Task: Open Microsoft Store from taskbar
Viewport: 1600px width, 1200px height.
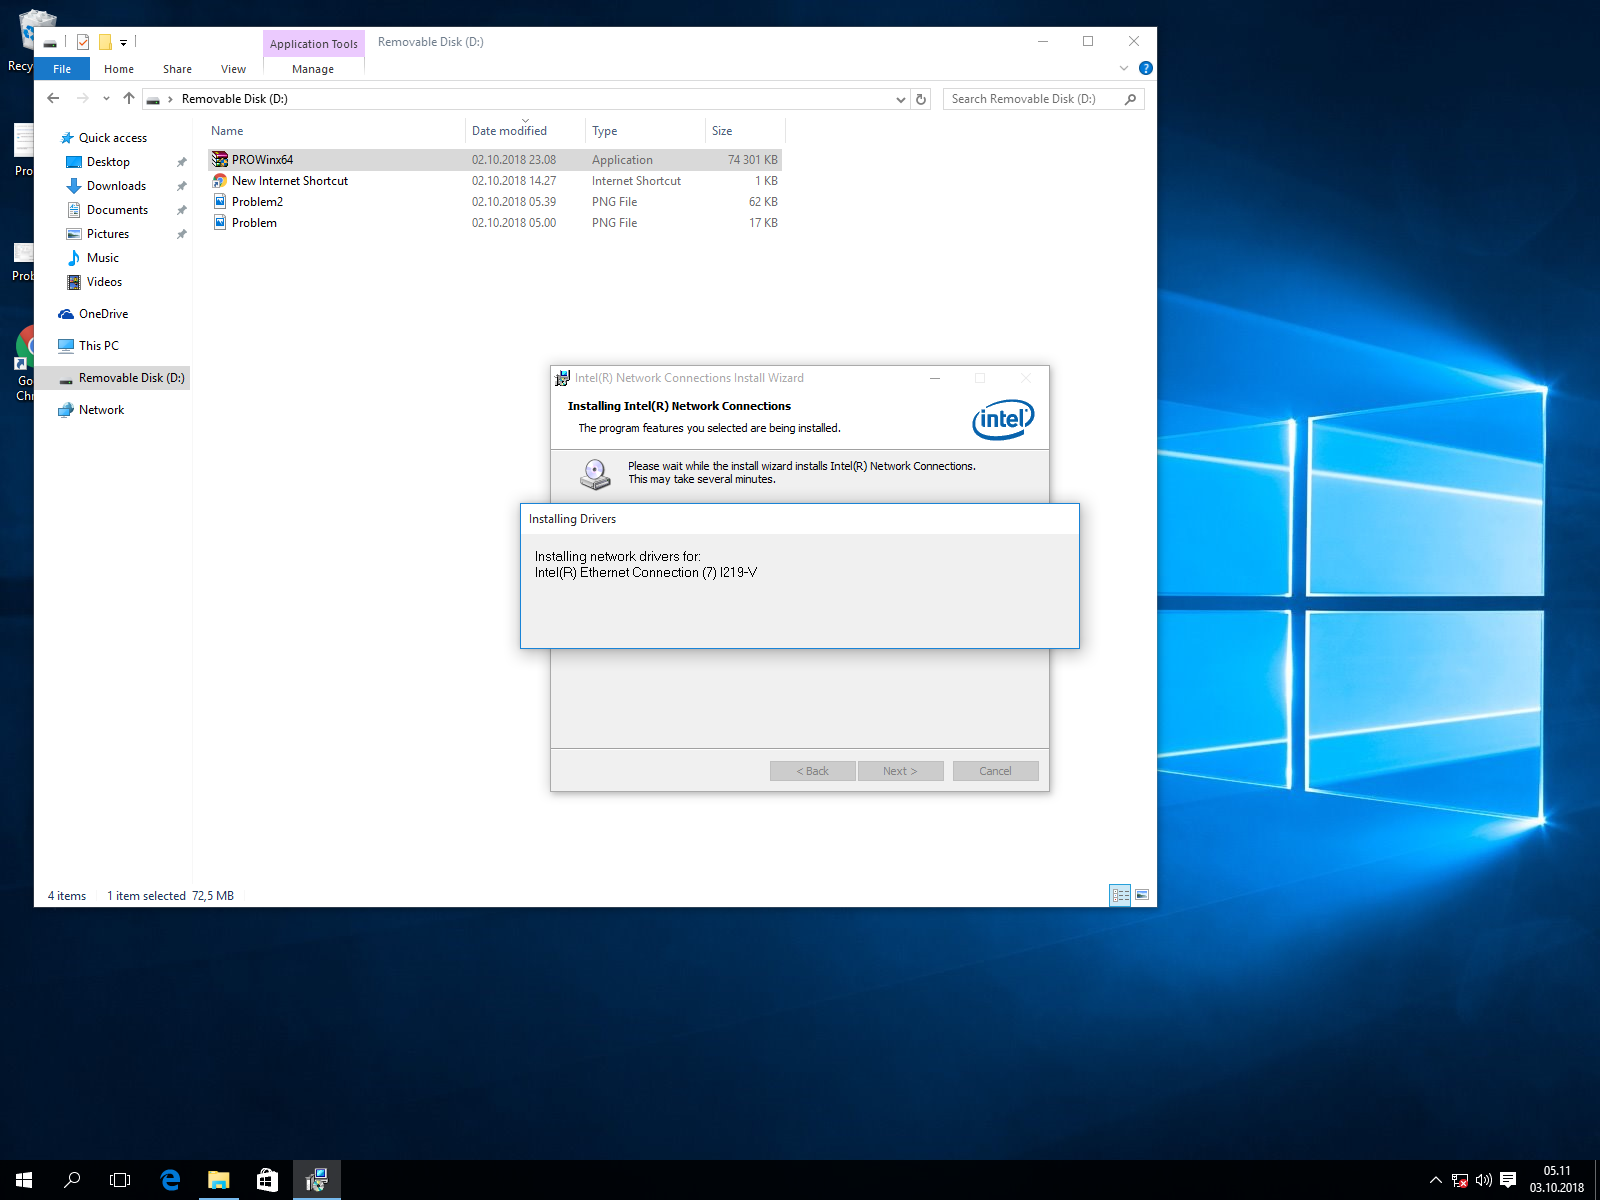Action: [267, 1180]
